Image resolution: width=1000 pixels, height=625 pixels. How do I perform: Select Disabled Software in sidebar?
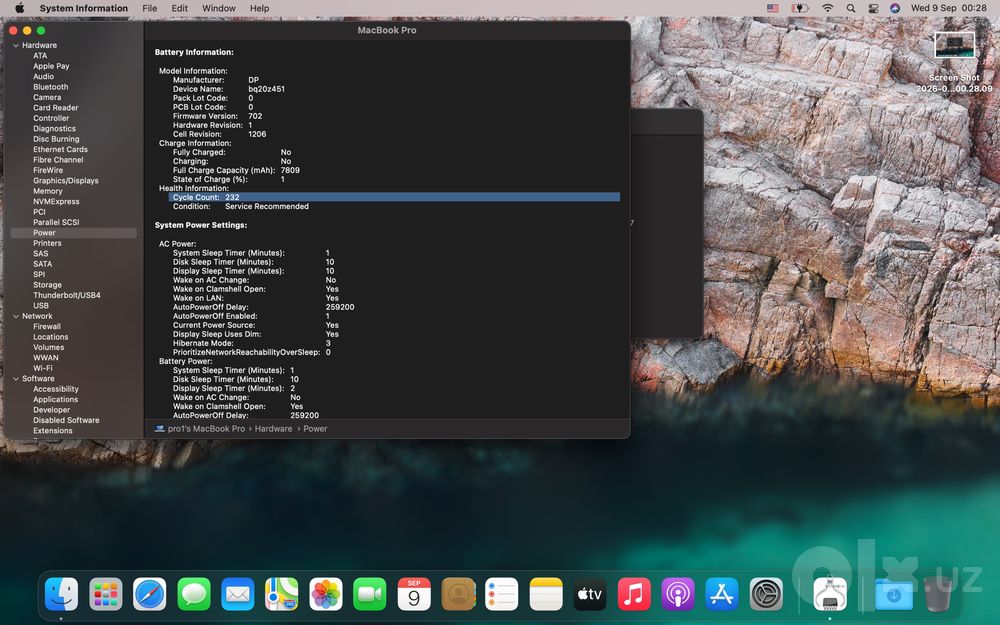point(66,420)
